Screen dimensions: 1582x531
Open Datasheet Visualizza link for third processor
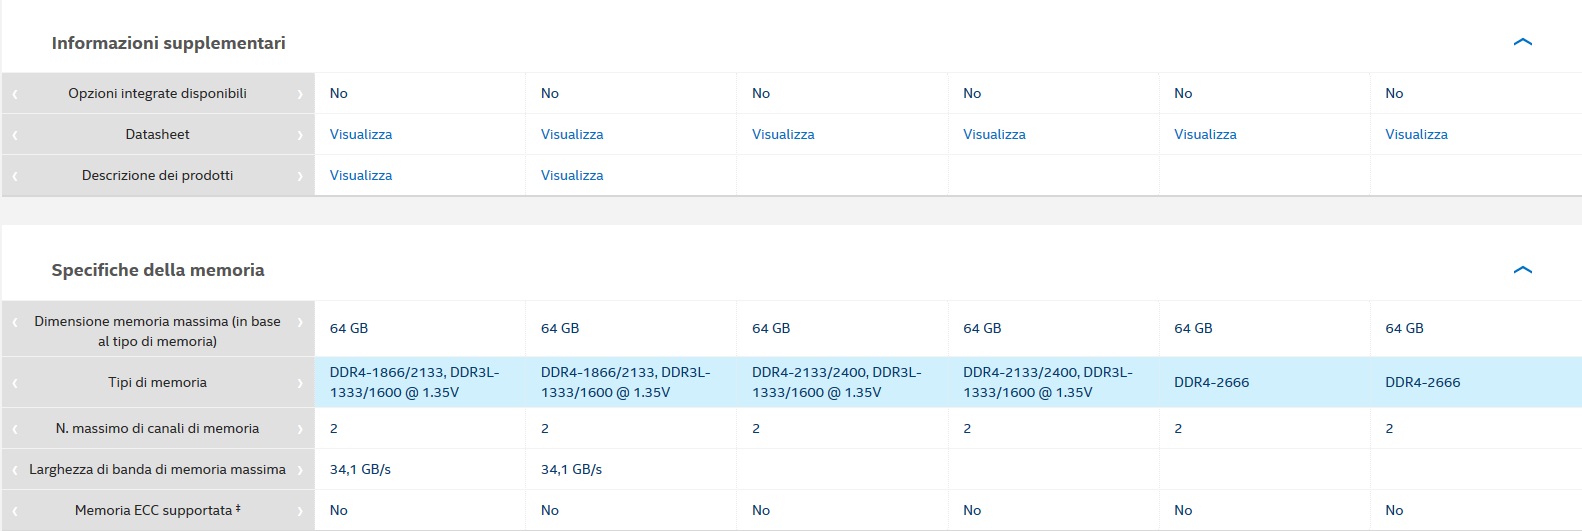782,134
